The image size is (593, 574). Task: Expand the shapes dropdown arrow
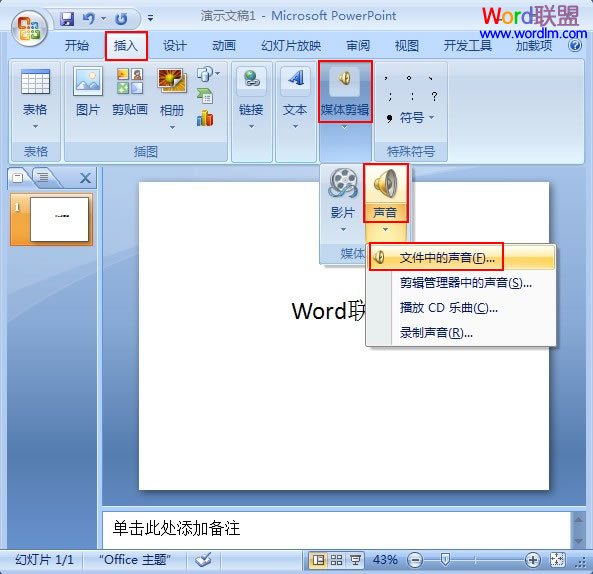click(x=217, y=73)
